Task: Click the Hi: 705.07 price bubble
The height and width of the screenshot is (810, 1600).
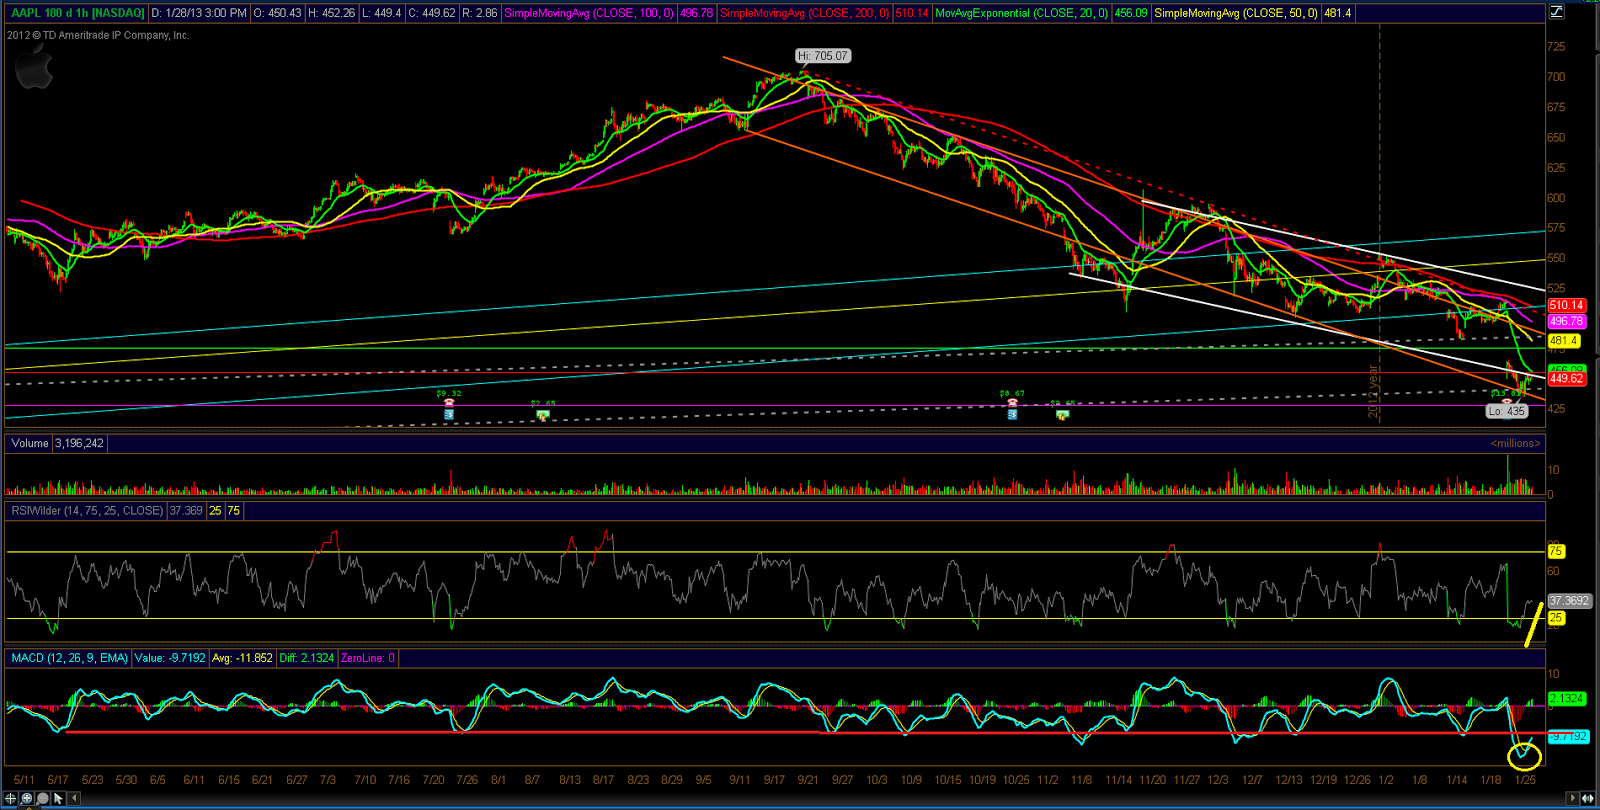Action: tap(823, 56)
